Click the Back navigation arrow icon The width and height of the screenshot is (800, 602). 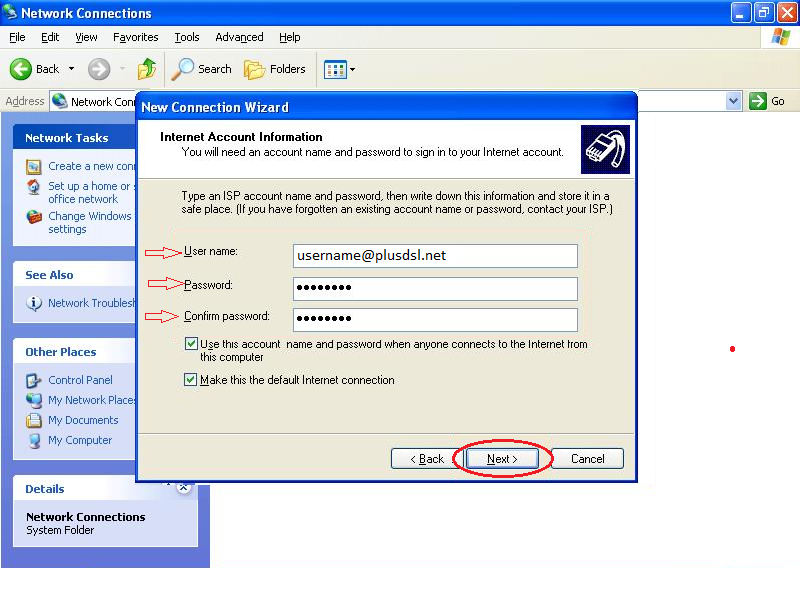point(22,69)
